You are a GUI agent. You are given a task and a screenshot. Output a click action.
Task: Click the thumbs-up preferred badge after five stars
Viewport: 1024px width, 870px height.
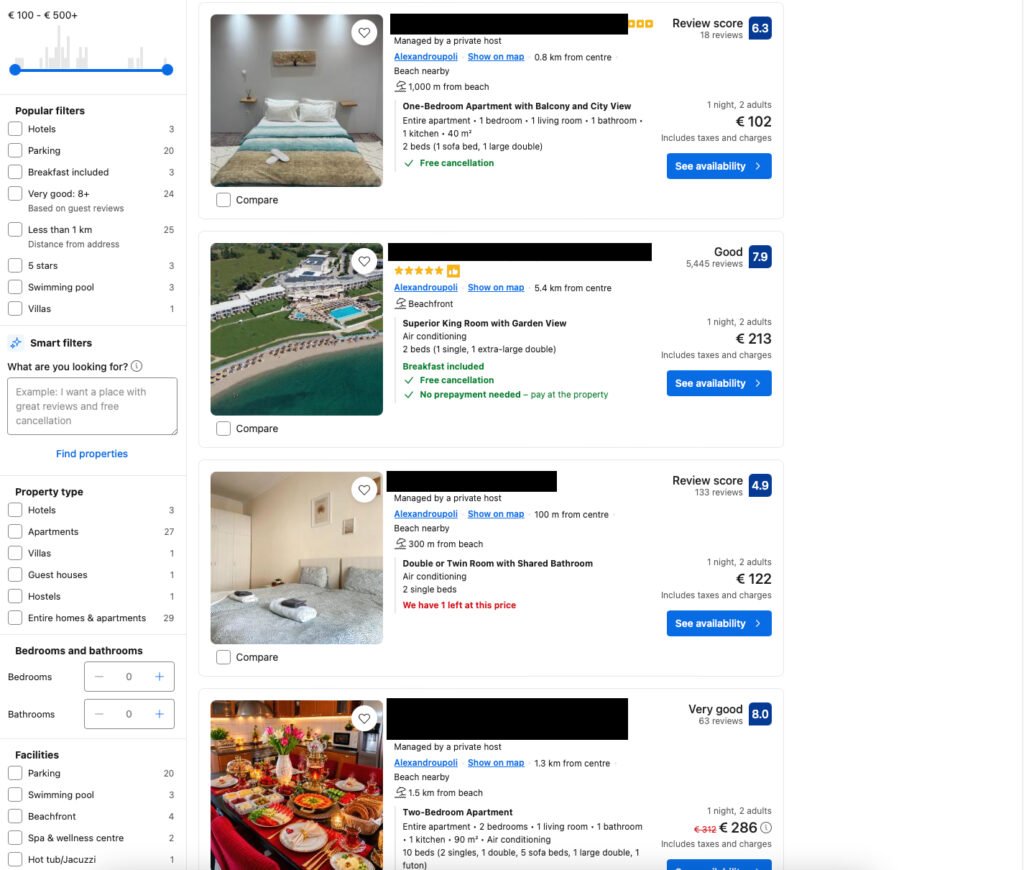(x=453, y=270)
